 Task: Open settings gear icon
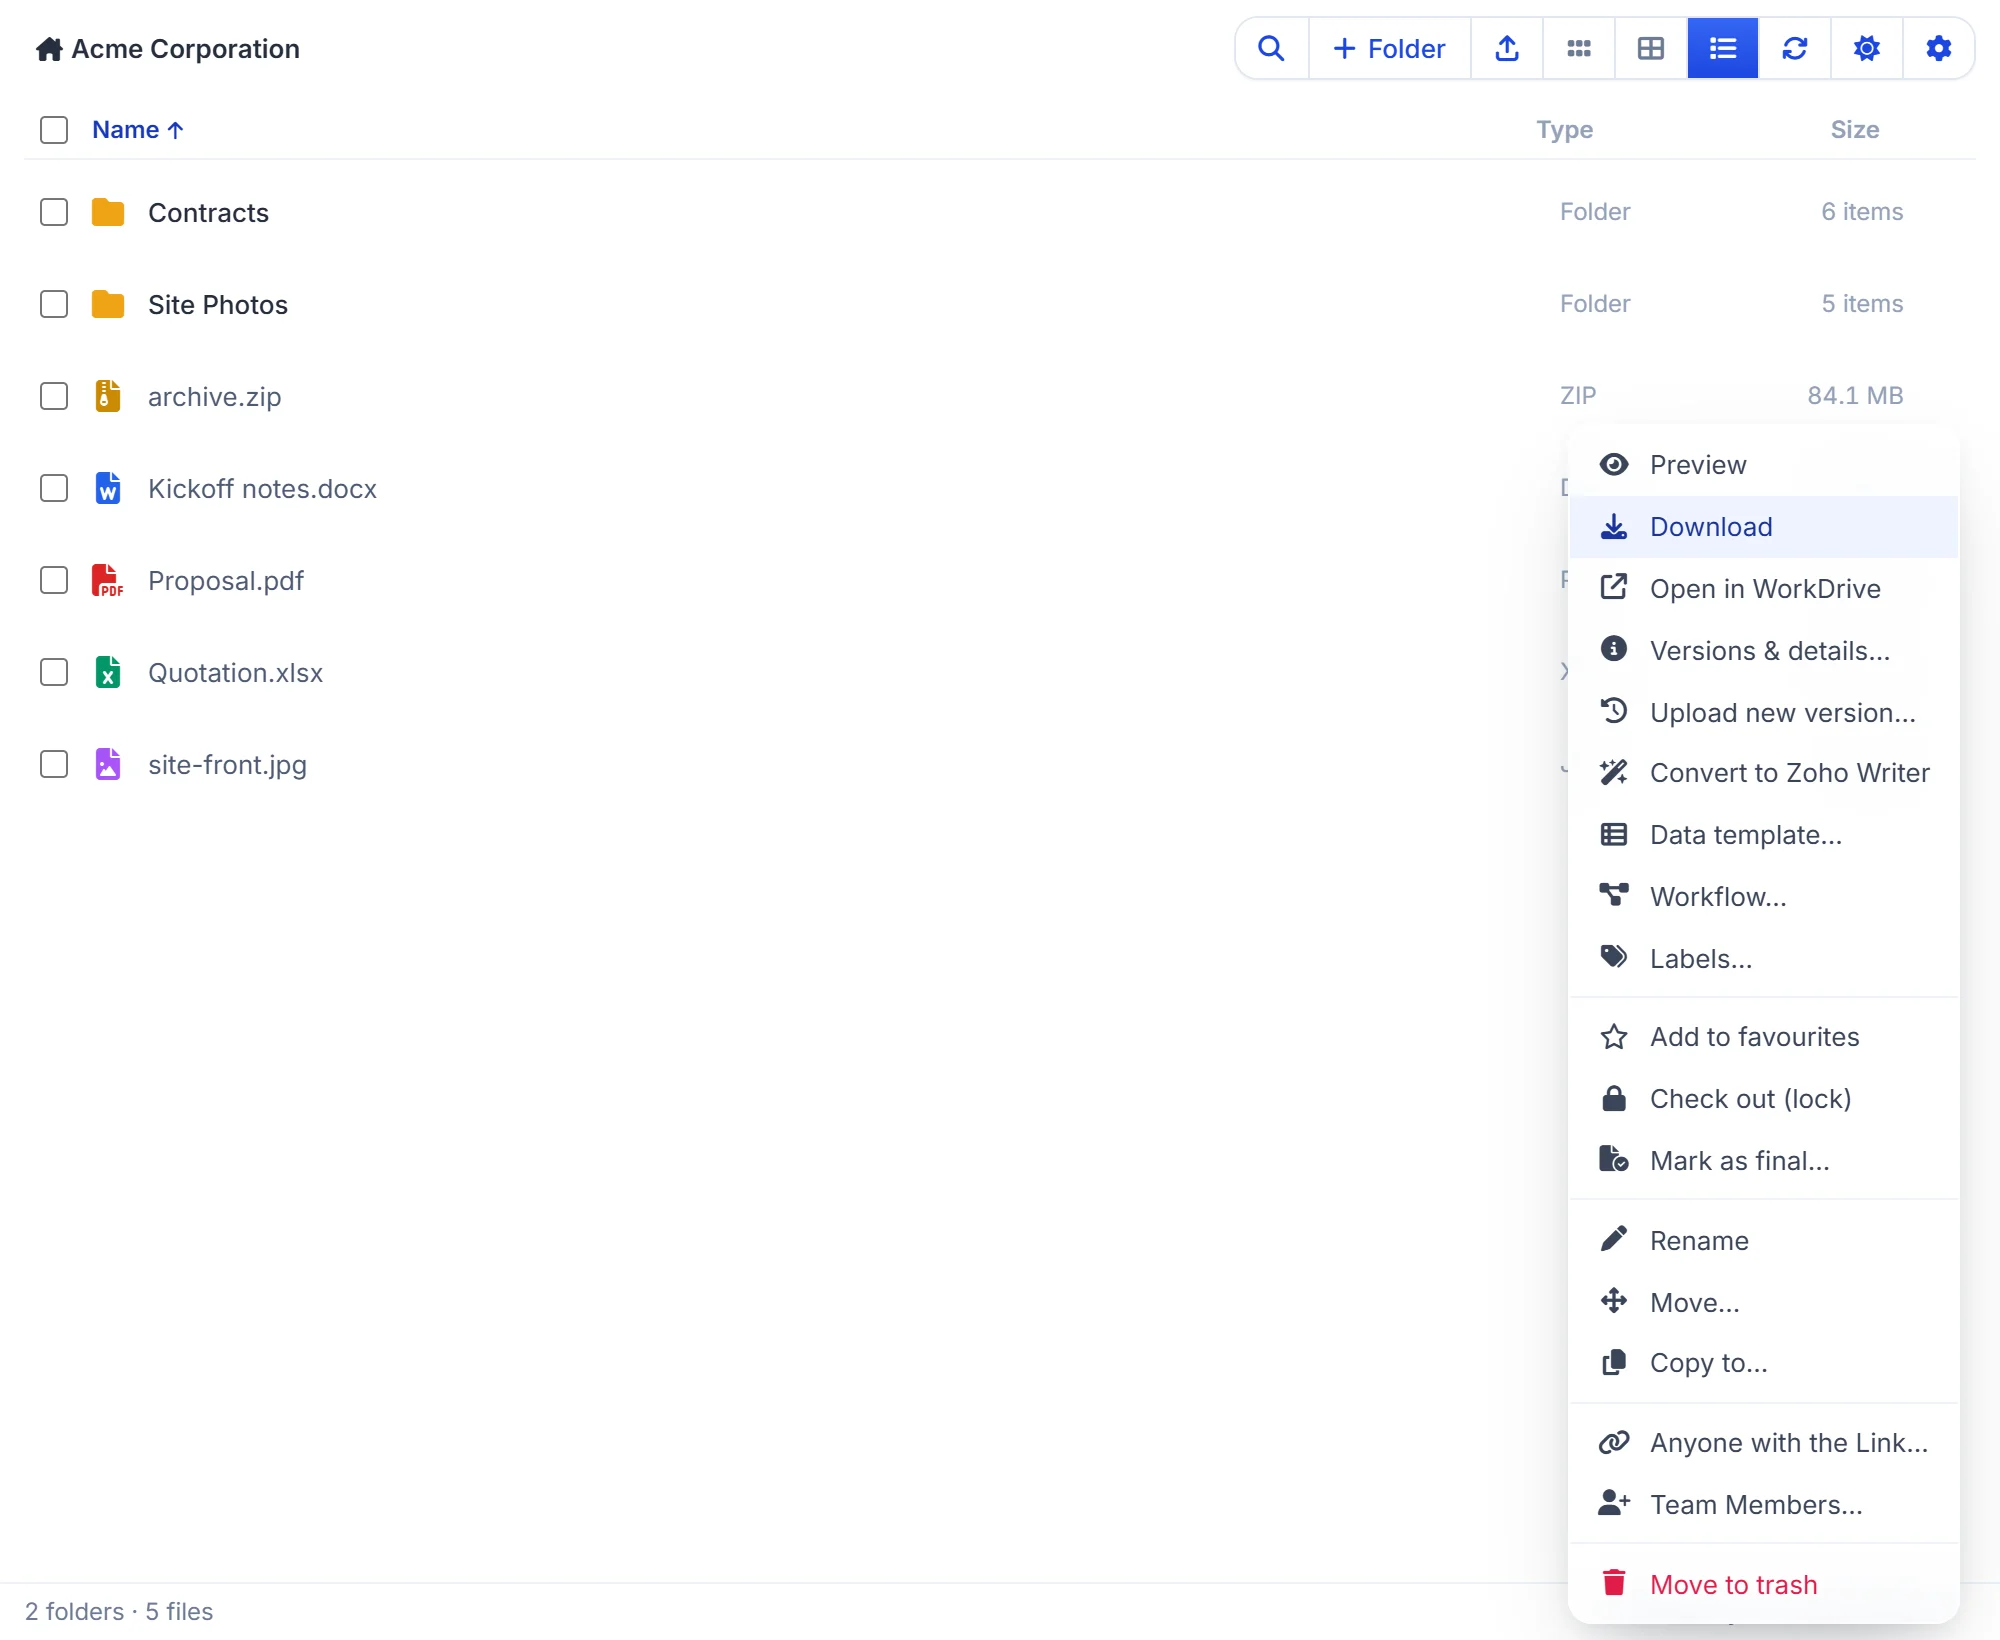(x=1939, y=48)
